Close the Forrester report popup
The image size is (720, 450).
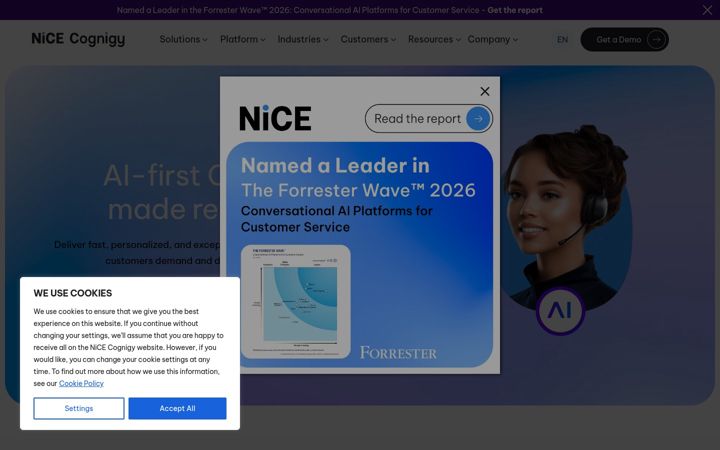pos(484,91)
